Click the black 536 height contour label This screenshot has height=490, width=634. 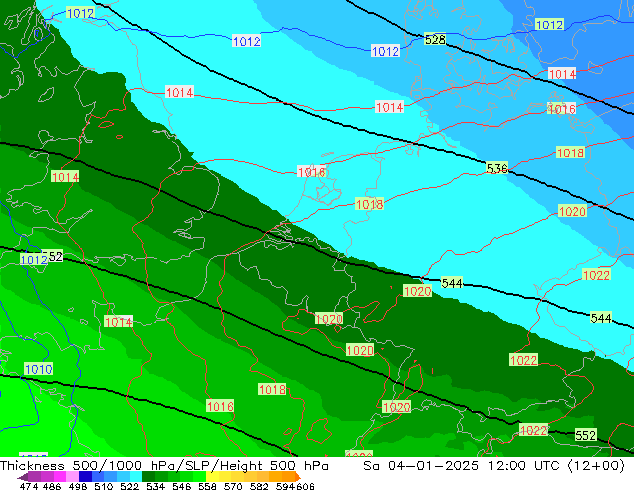click(x=497, y=168)
